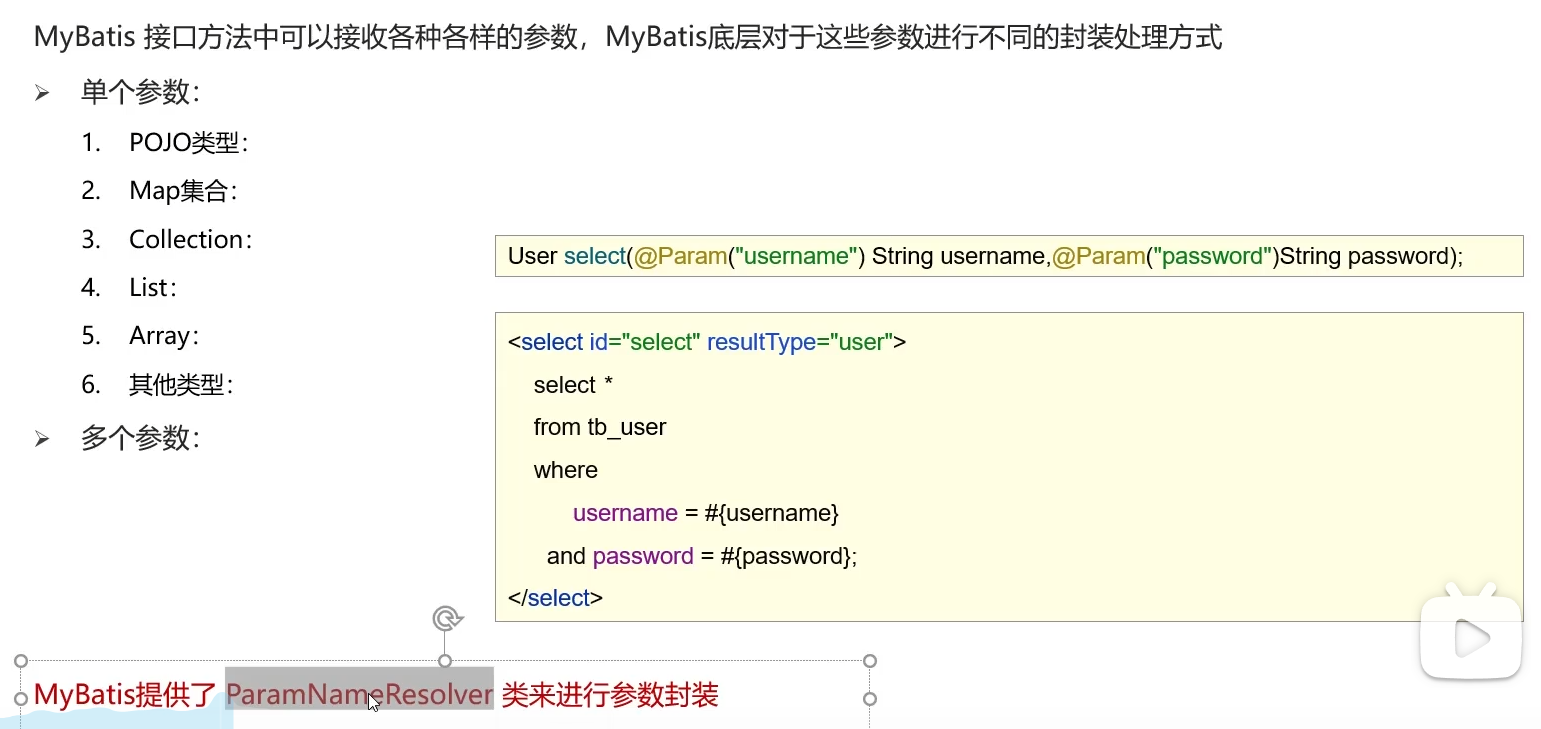The image size is (1541, 729).
Task: Click the closing '</select>' tag
Action: (x=555, y=598)
